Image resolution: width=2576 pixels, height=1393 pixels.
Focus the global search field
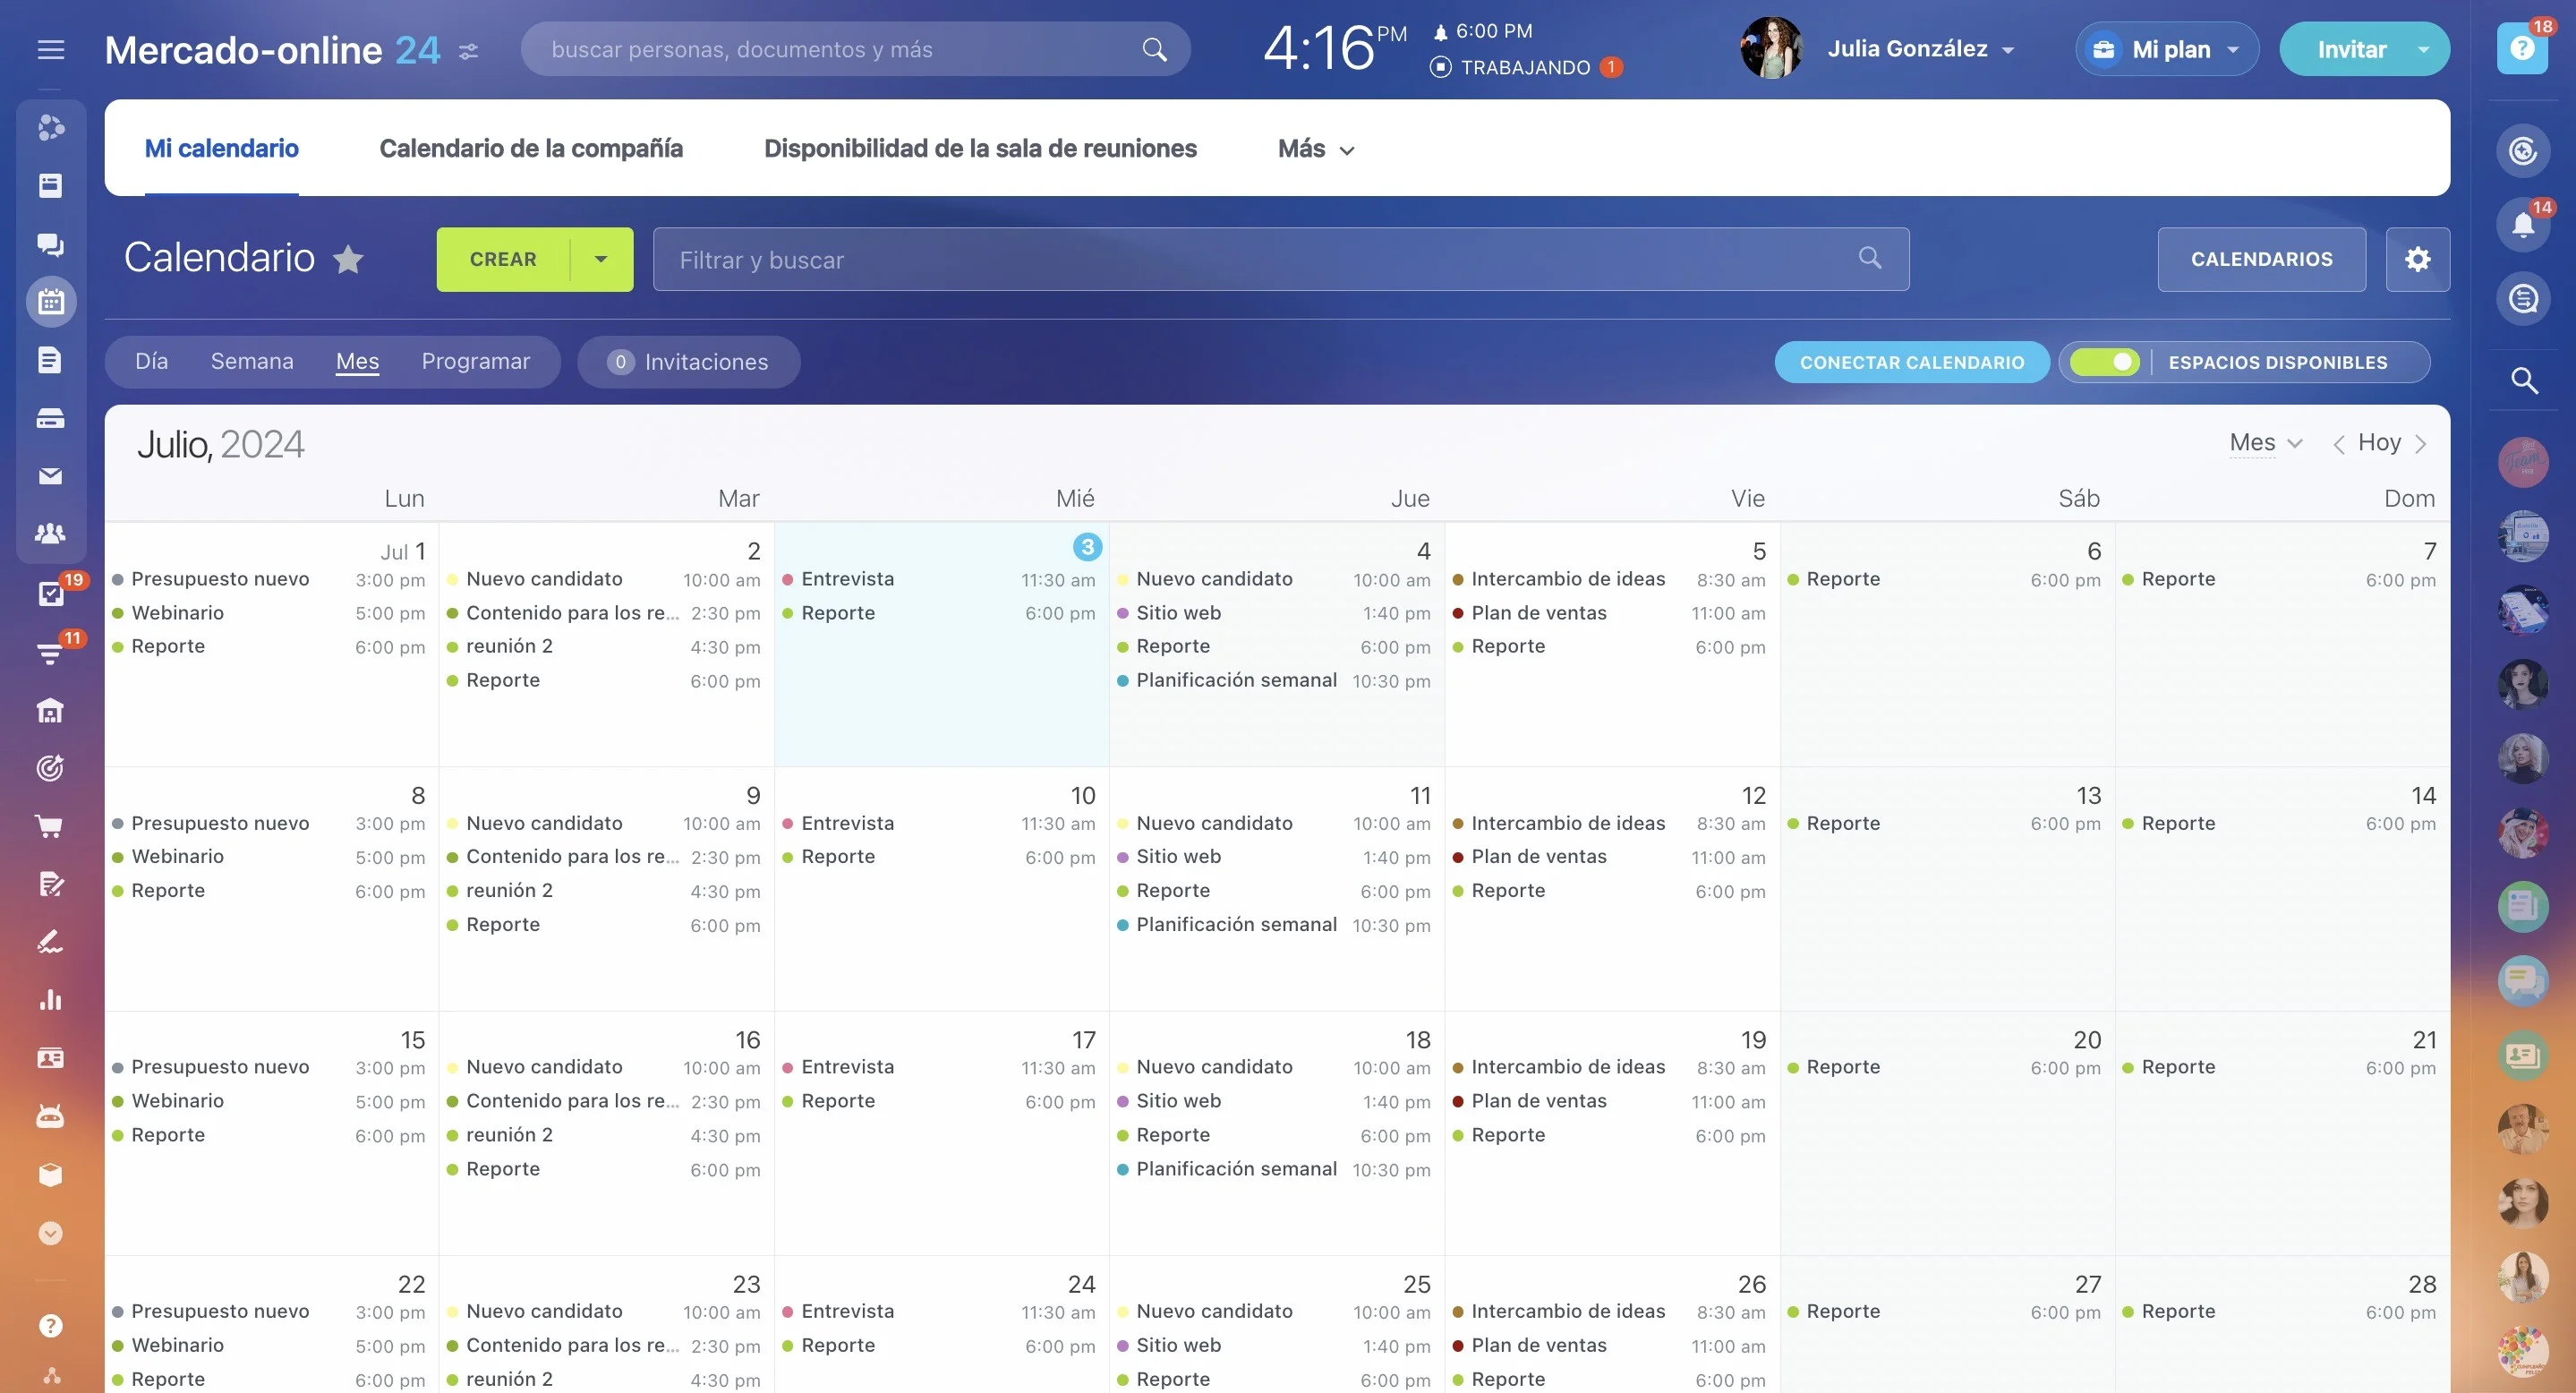coord(855,49)
